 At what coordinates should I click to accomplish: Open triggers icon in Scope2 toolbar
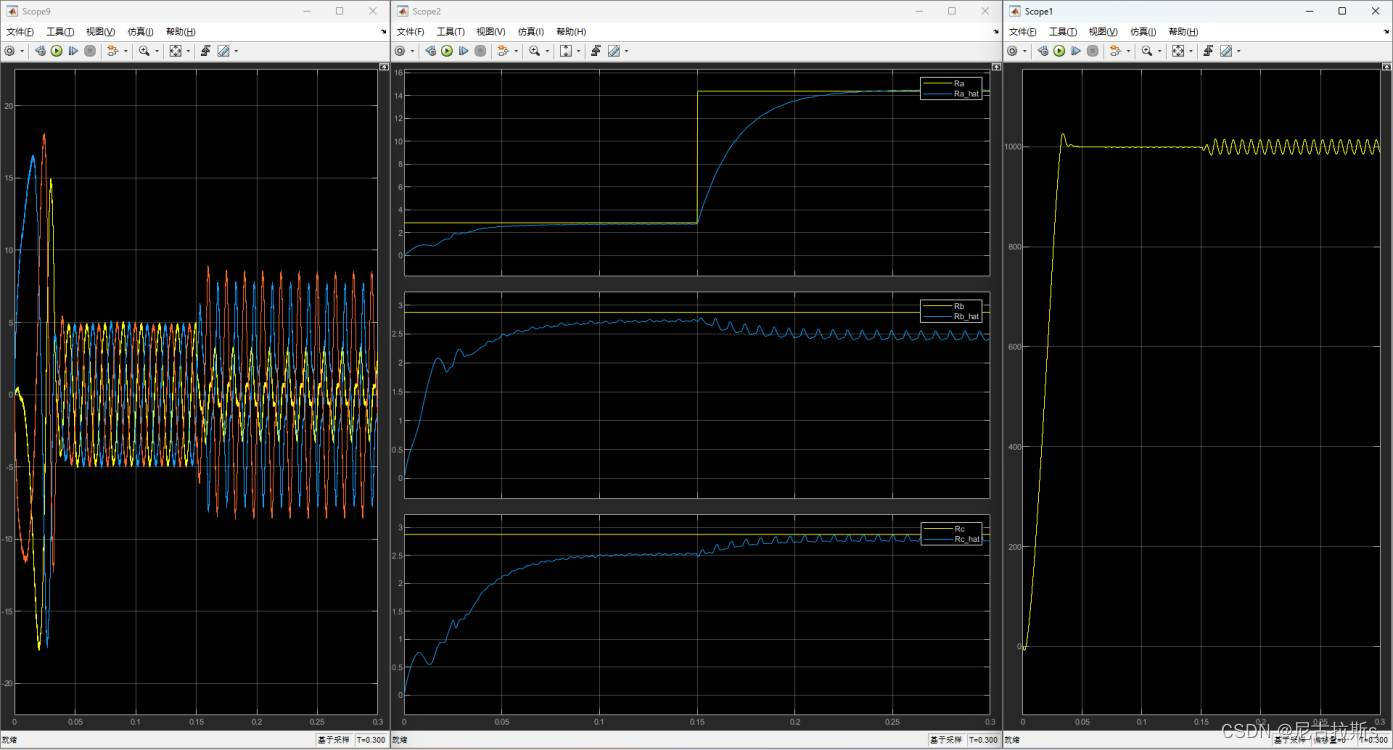595,51
